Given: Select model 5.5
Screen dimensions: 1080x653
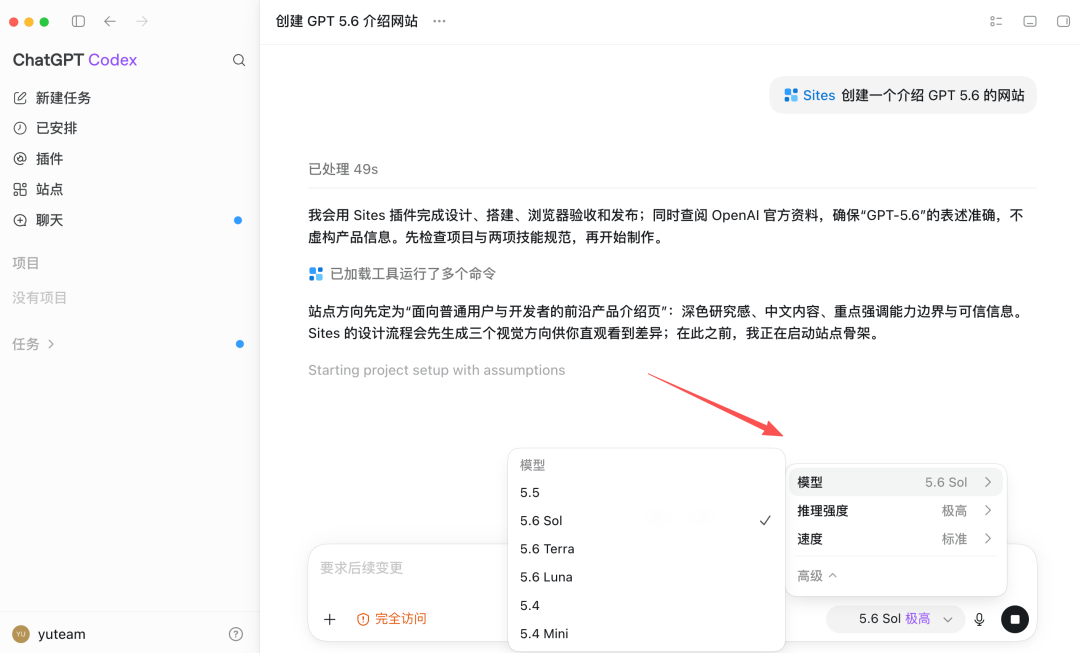Looking at the screenshot, I should (x=646, y=493).
